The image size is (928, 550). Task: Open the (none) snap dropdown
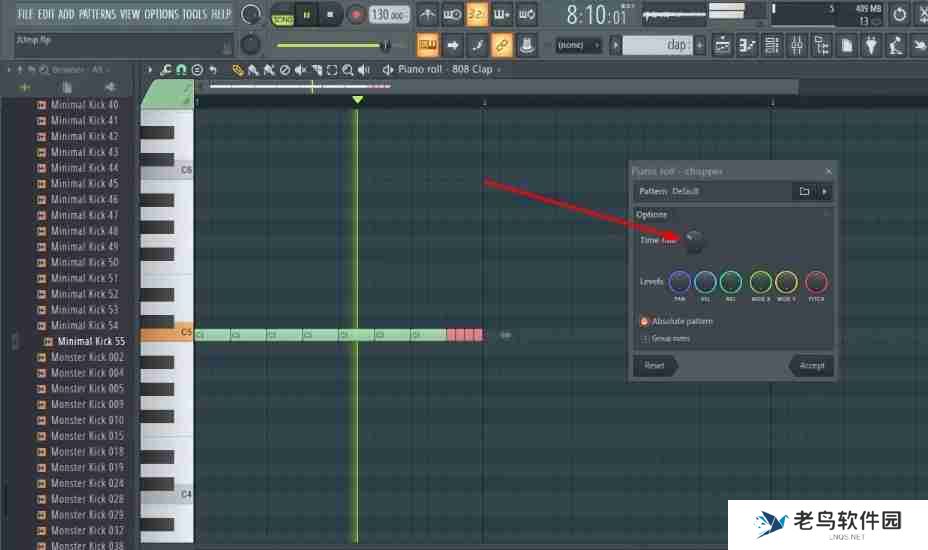pos(579,45)
